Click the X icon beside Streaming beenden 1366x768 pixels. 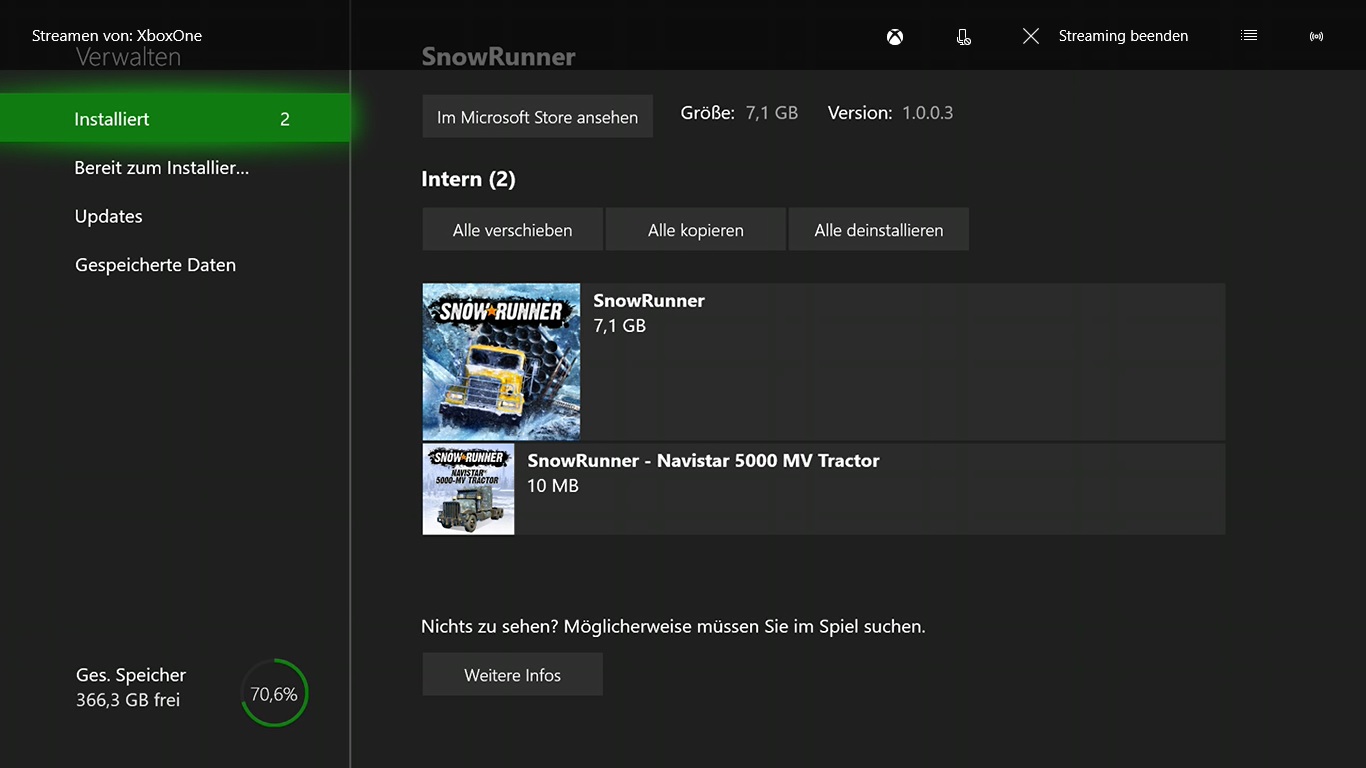1031,36
